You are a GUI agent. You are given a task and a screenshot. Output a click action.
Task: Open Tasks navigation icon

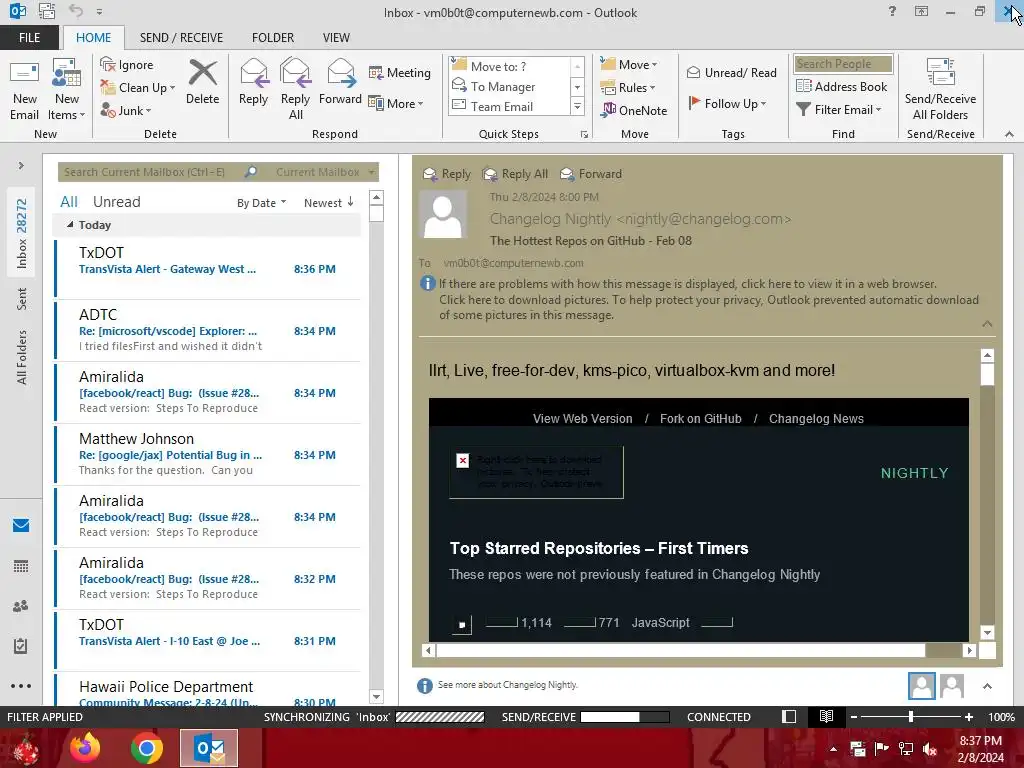pos(21,647)
